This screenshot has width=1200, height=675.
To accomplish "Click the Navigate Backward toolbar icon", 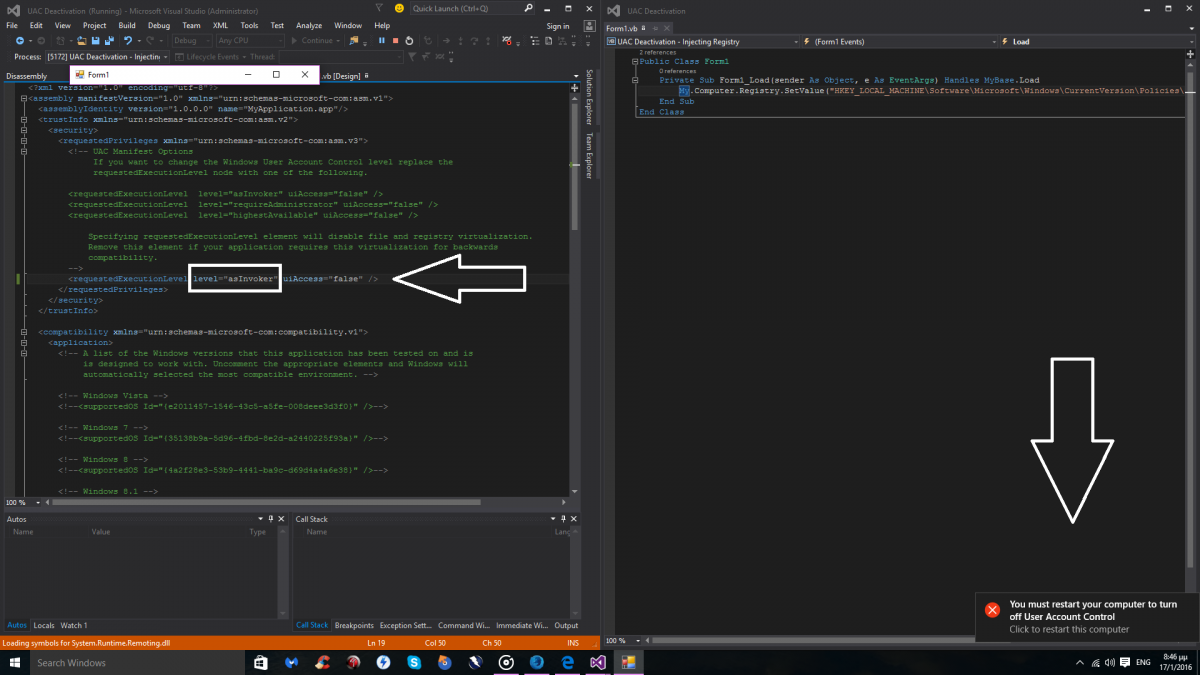I will point(20,41).
